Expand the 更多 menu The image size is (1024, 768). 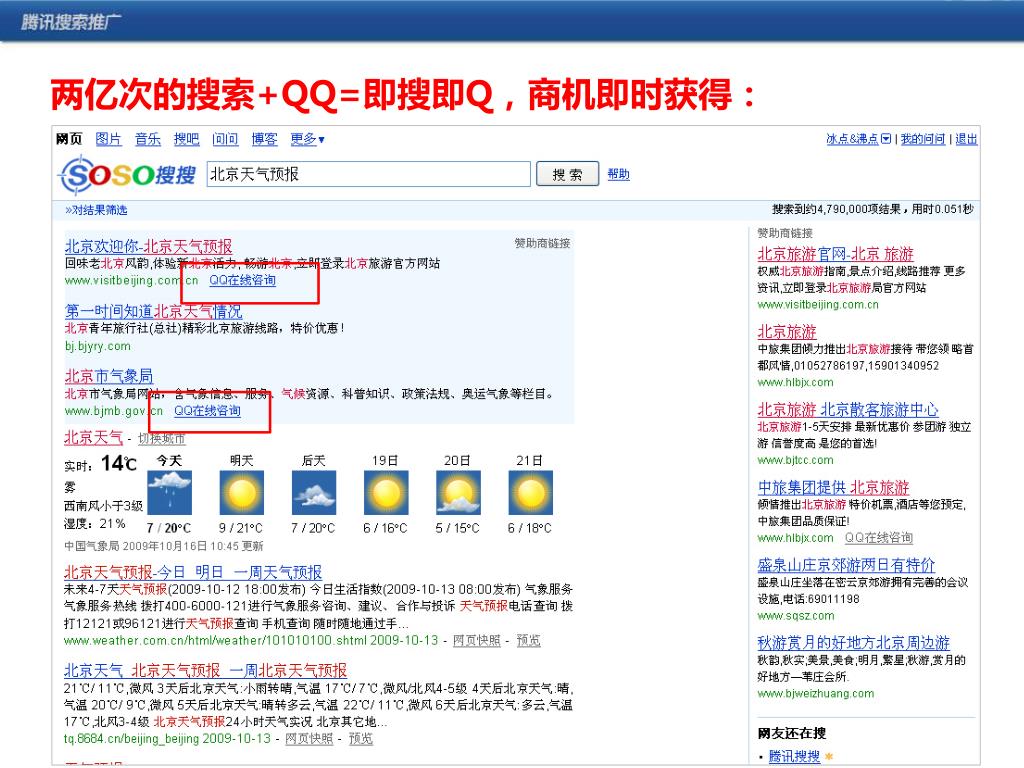coord(308,138)
